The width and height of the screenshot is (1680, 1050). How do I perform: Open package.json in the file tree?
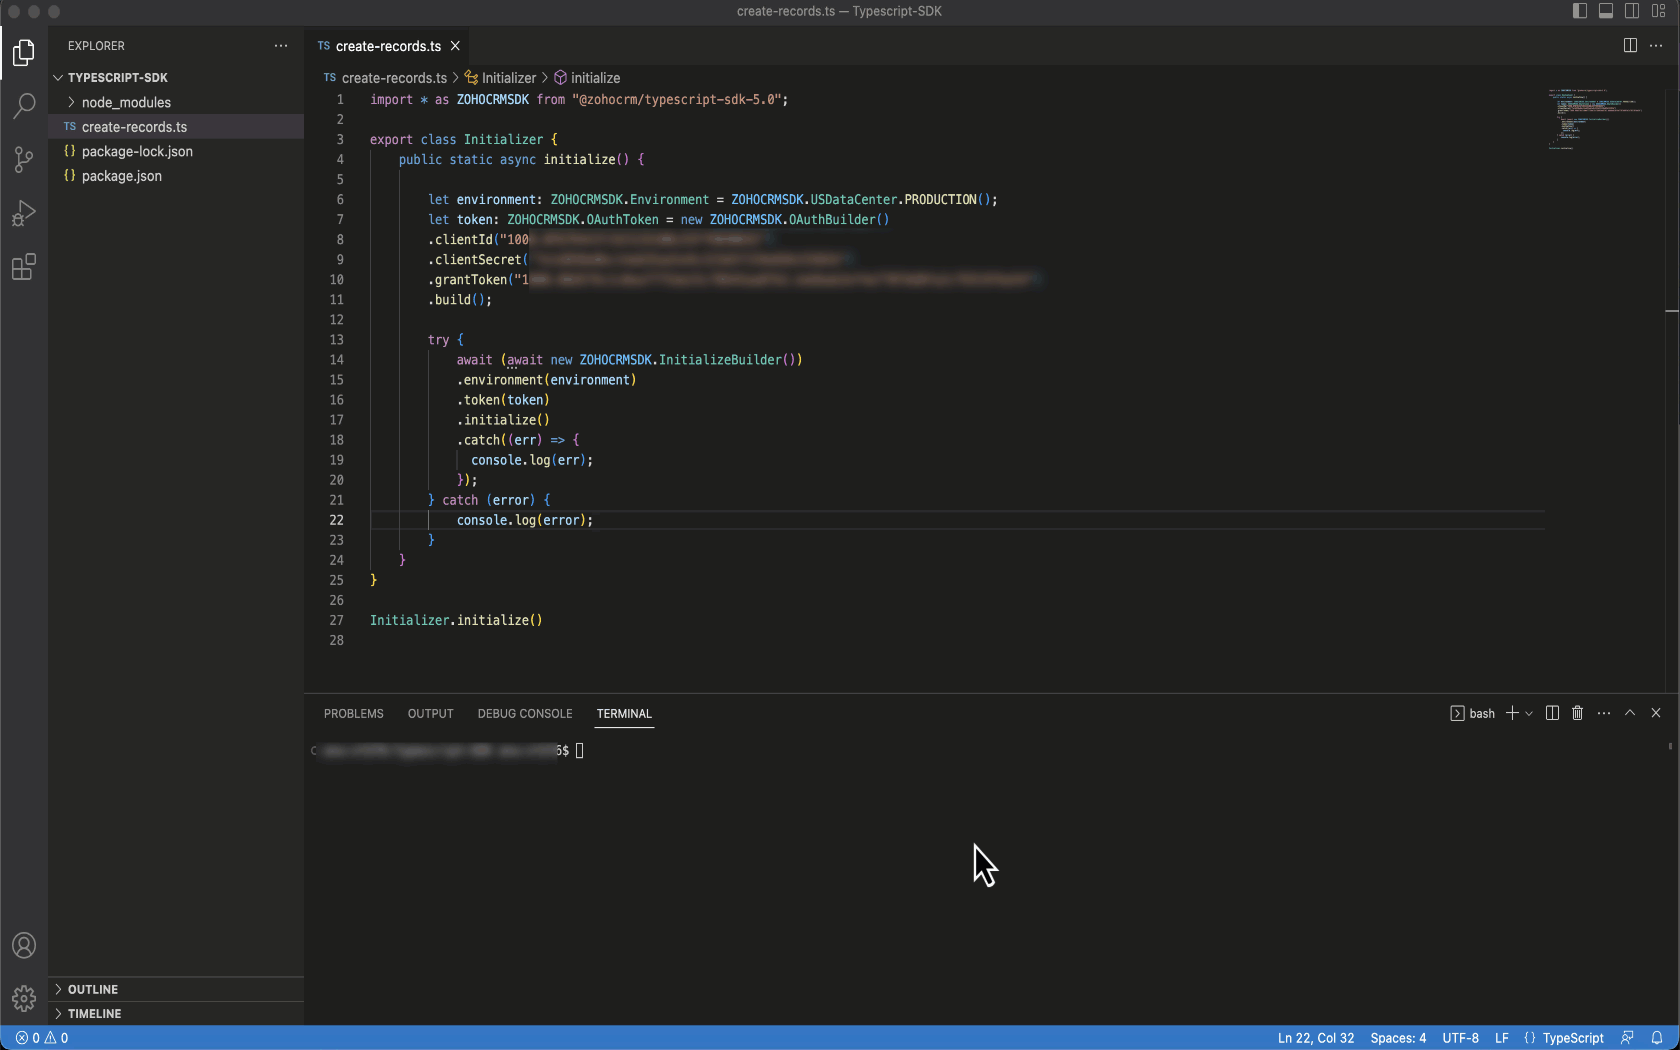coord(122,176)
